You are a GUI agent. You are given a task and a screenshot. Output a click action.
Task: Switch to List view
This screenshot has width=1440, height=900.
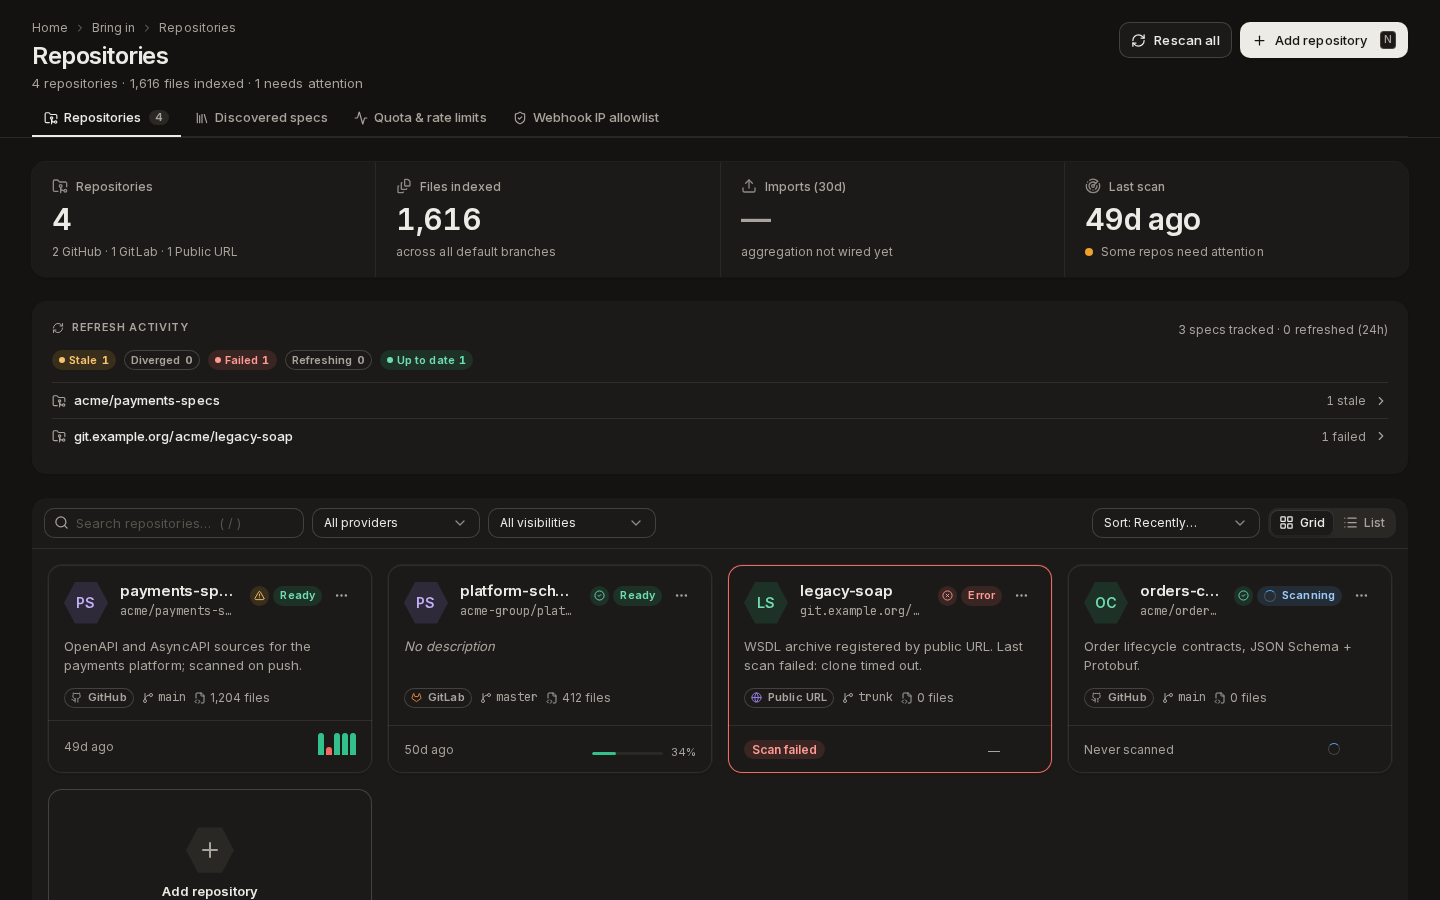coord(1364,523)
